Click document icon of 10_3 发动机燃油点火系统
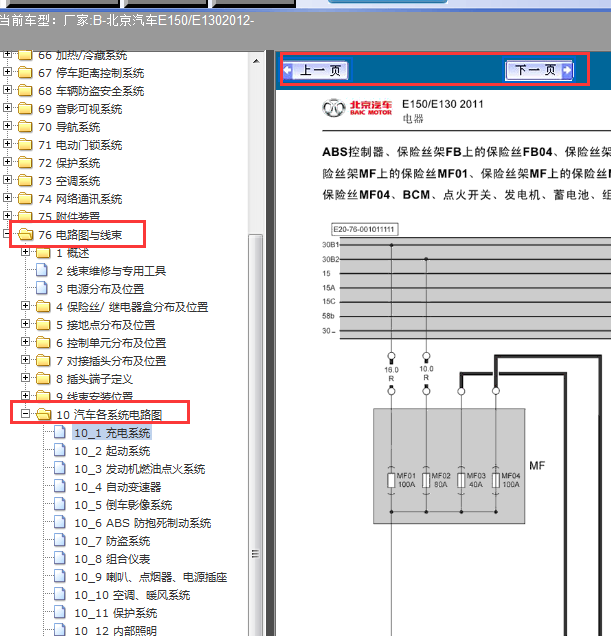611x636 pixels. (x=60, y=468)
